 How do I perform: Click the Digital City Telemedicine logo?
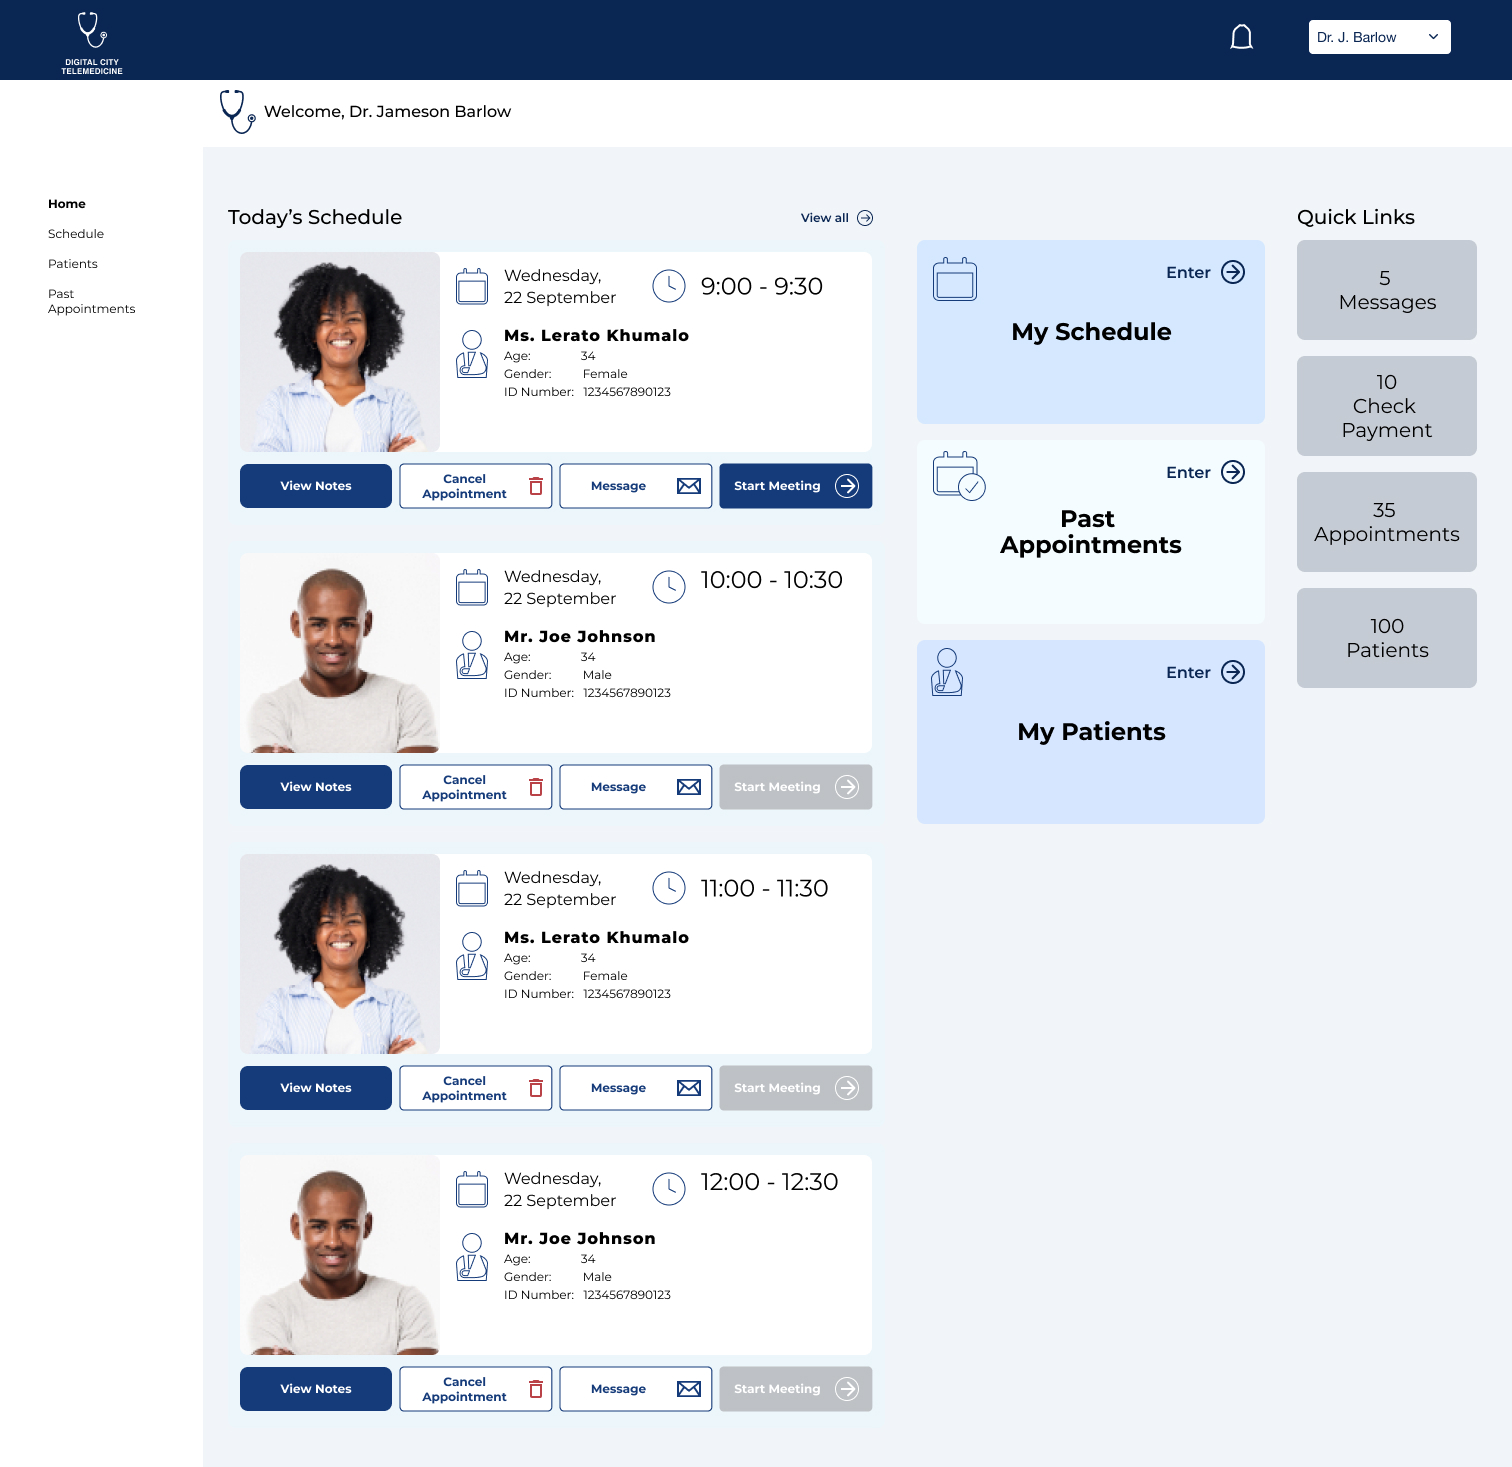(x=92, y=42)
